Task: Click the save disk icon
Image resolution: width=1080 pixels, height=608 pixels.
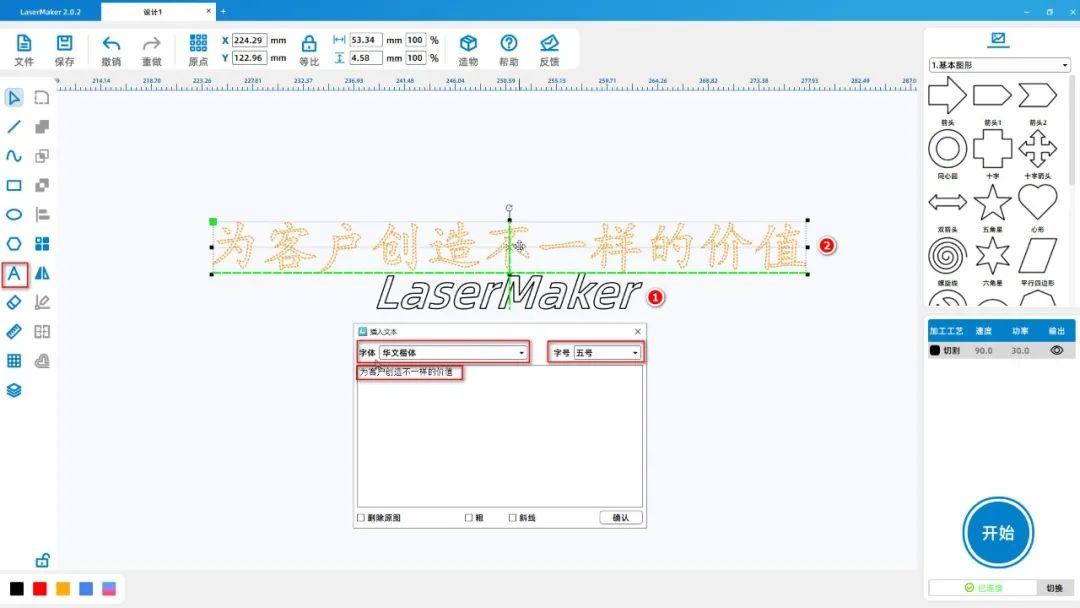Action: coord(64,44)
